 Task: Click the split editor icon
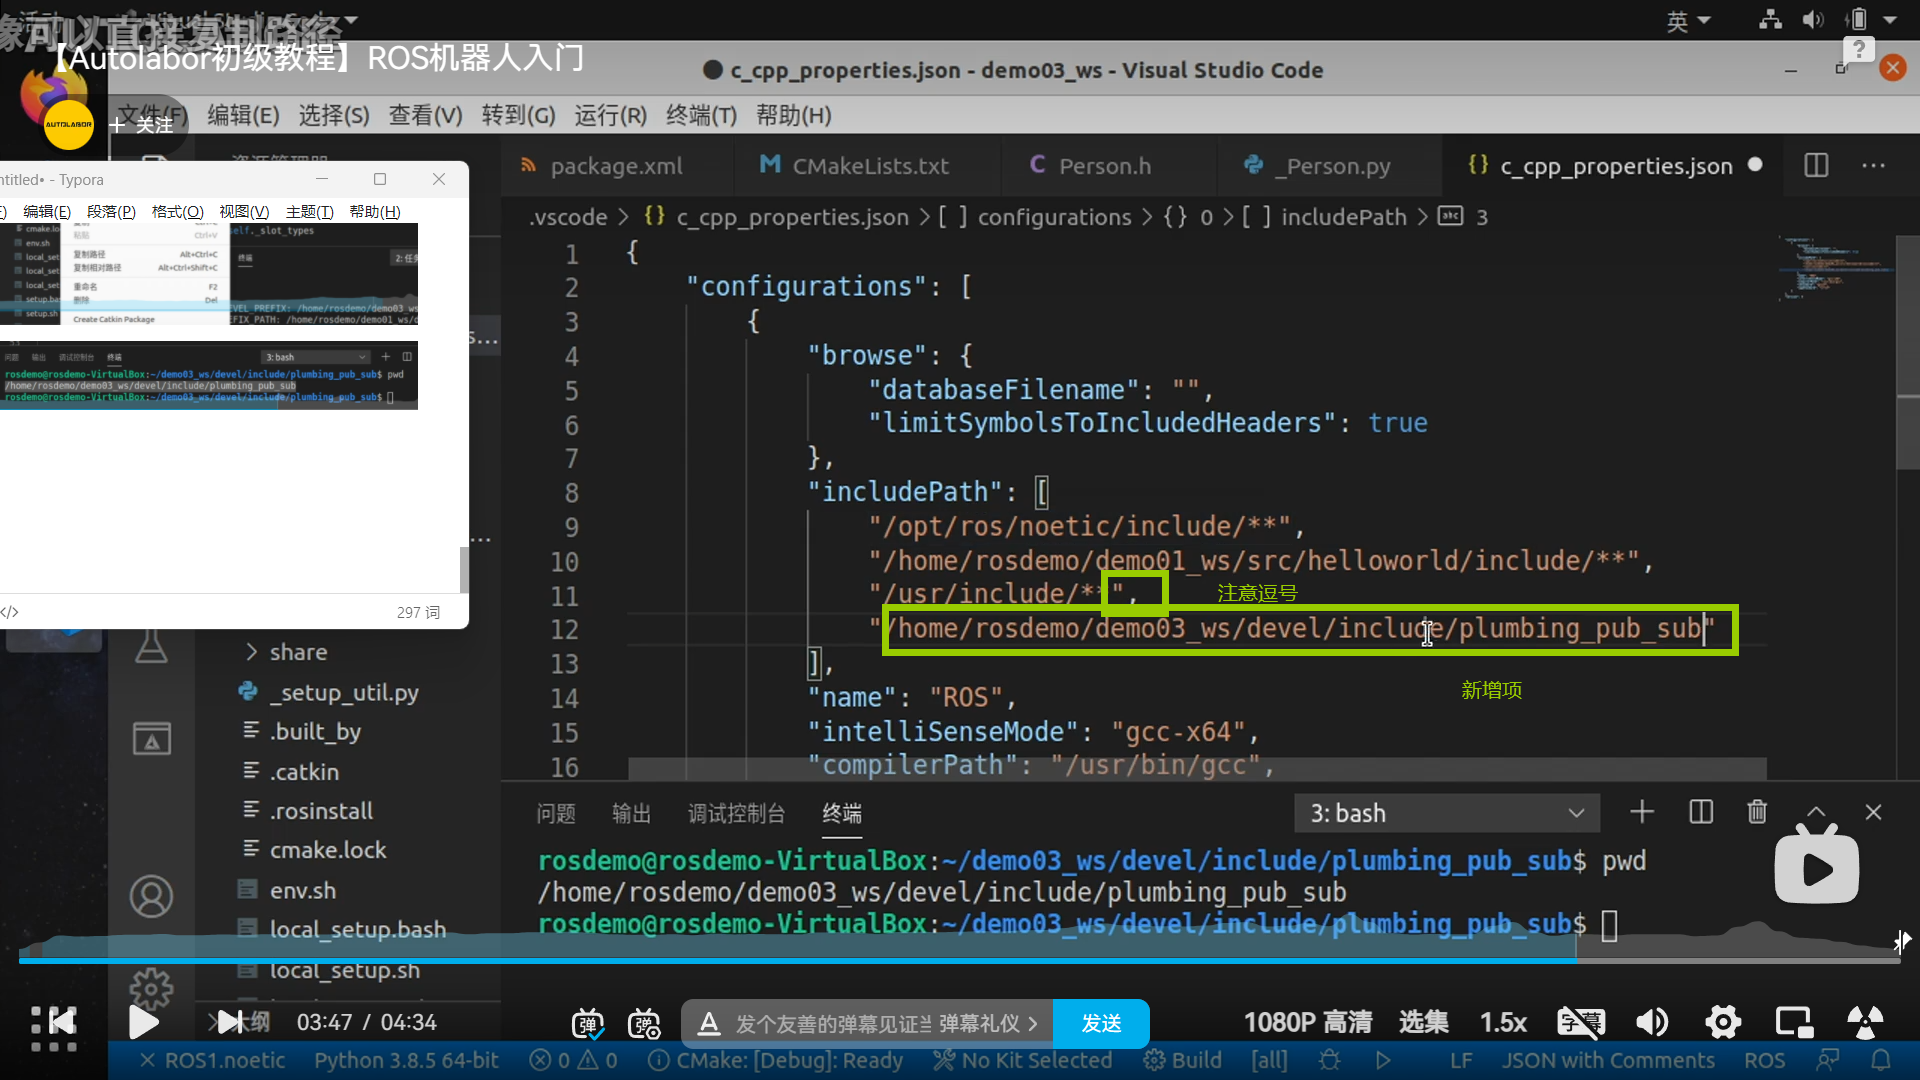[x=1816, y=165]
